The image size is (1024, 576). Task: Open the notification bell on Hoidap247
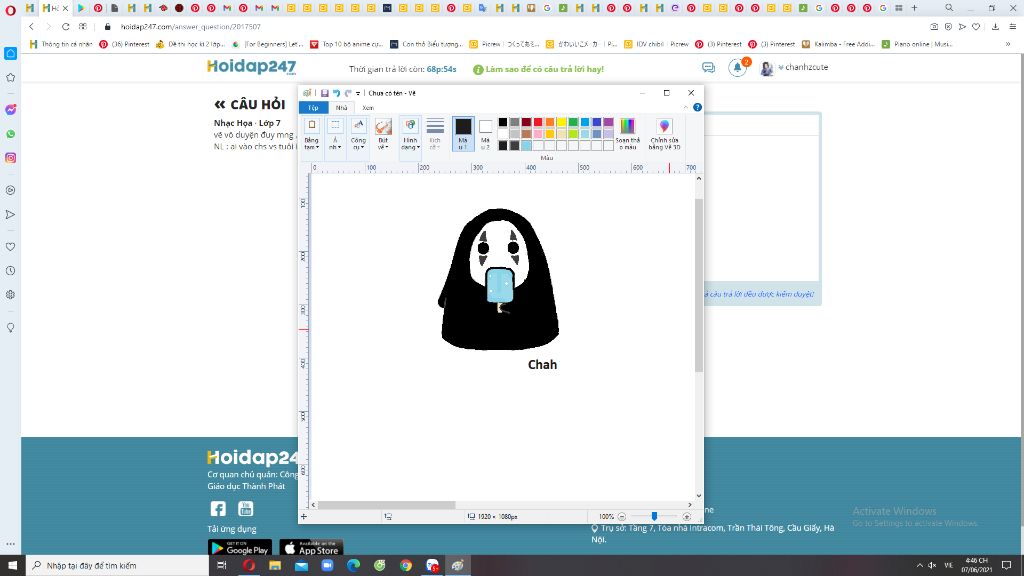[x=737, y=67]
